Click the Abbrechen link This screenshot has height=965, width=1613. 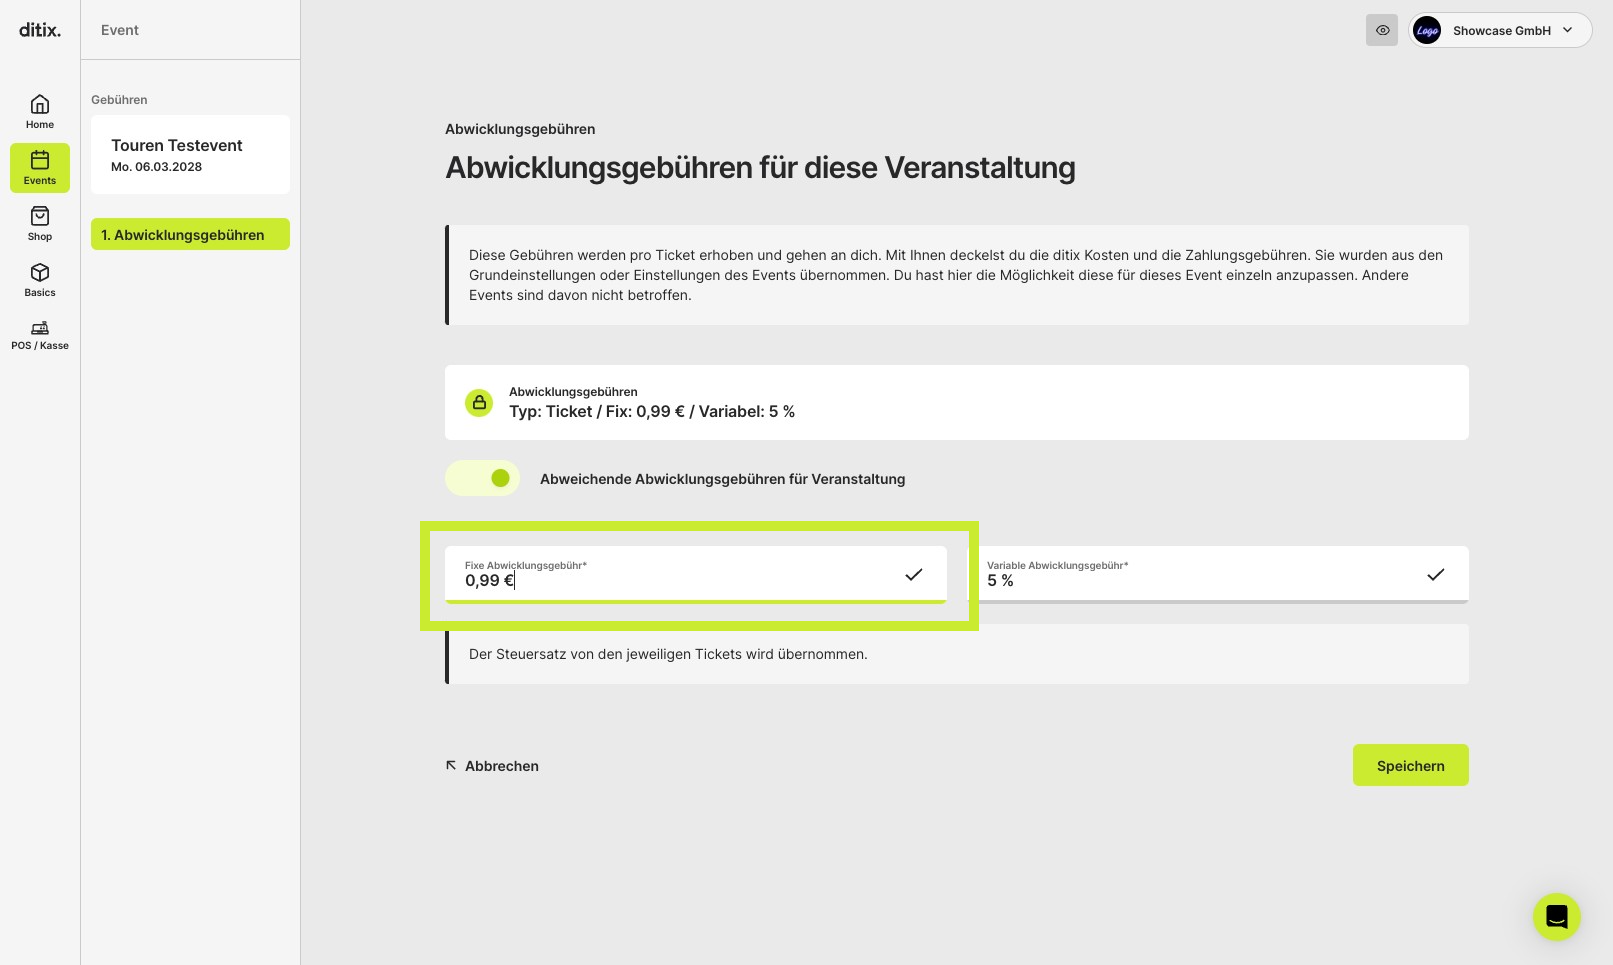click(492, 766)
